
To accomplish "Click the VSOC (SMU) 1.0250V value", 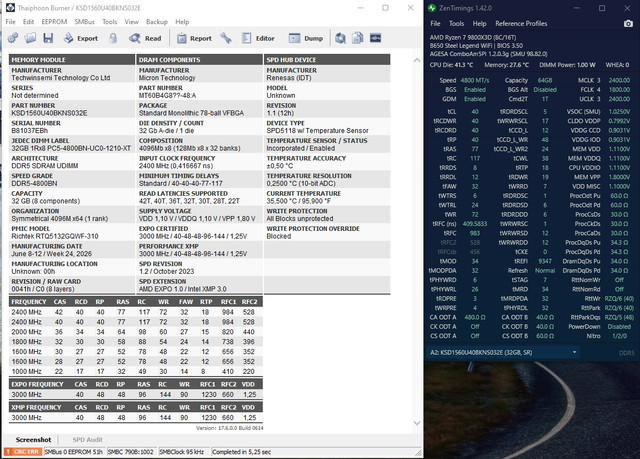I will point(619,111).
